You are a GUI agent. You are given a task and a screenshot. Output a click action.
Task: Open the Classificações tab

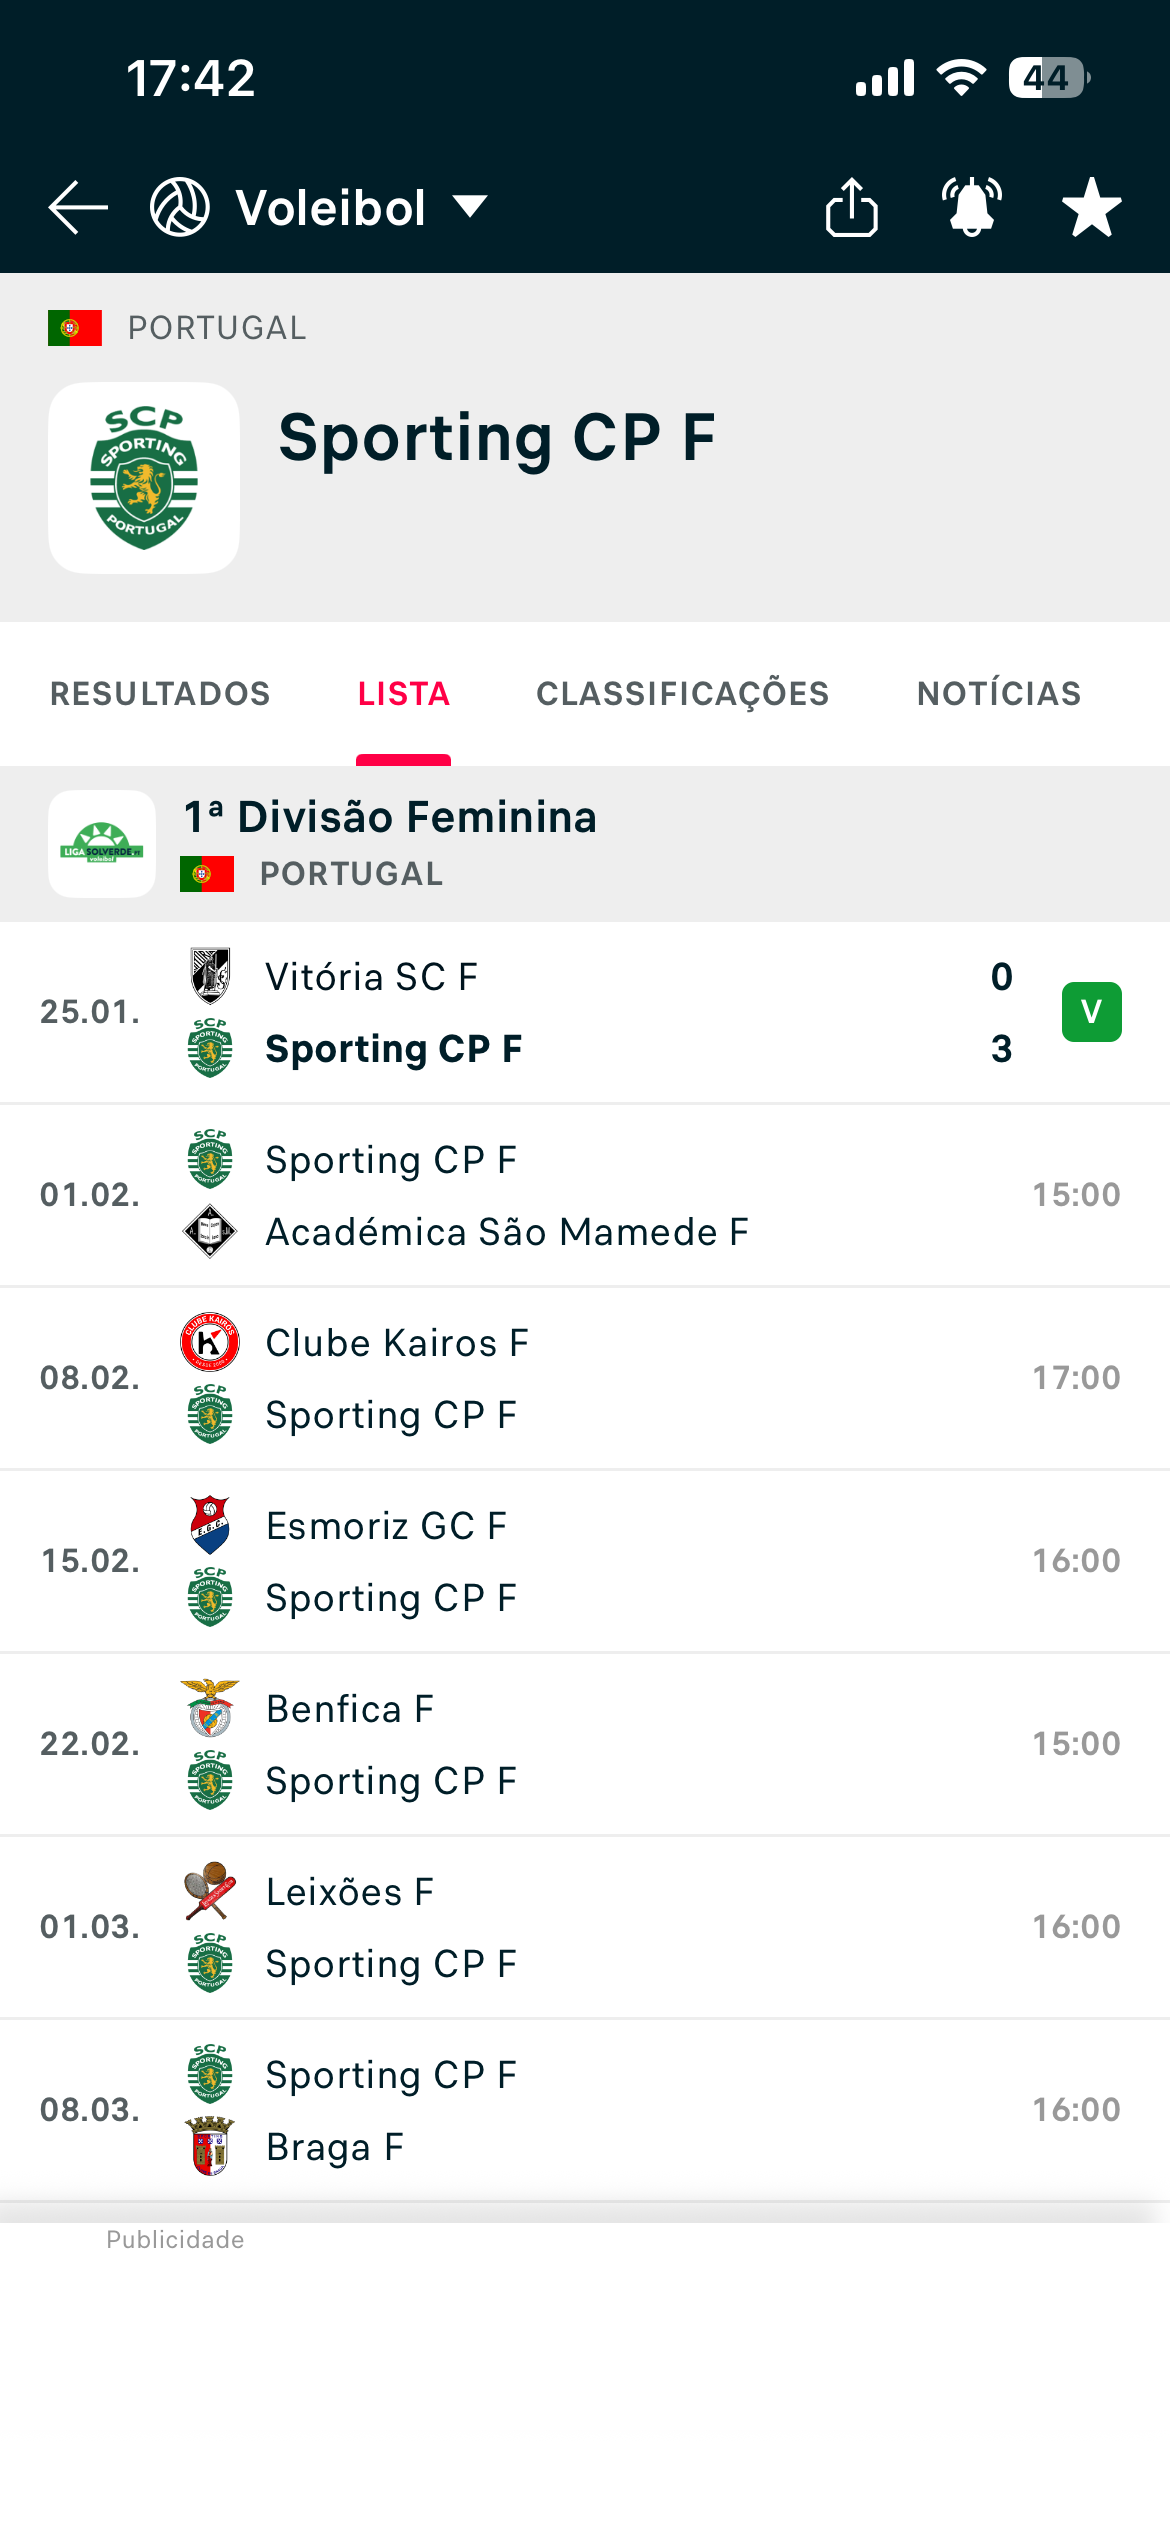[683, 694]
